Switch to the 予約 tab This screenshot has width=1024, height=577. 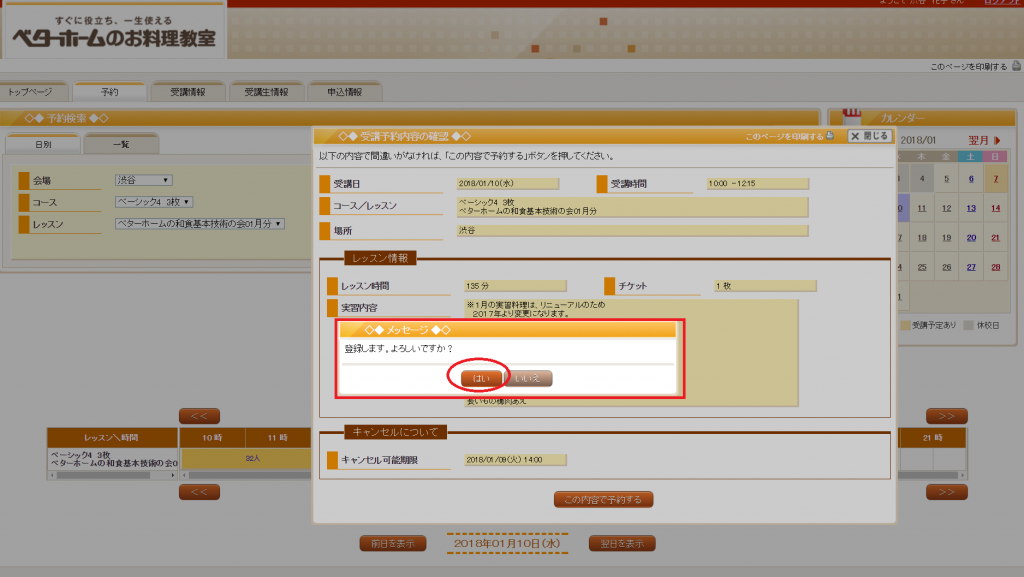[x=110, y=92]
